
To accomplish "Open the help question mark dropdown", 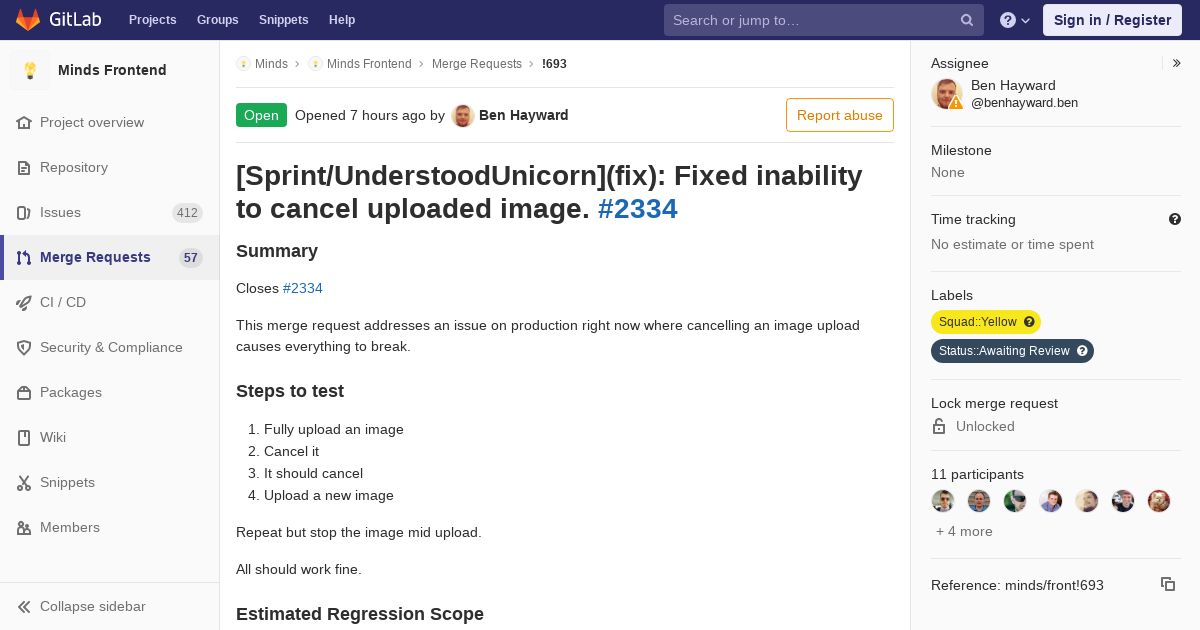I will coord(1015,20).
